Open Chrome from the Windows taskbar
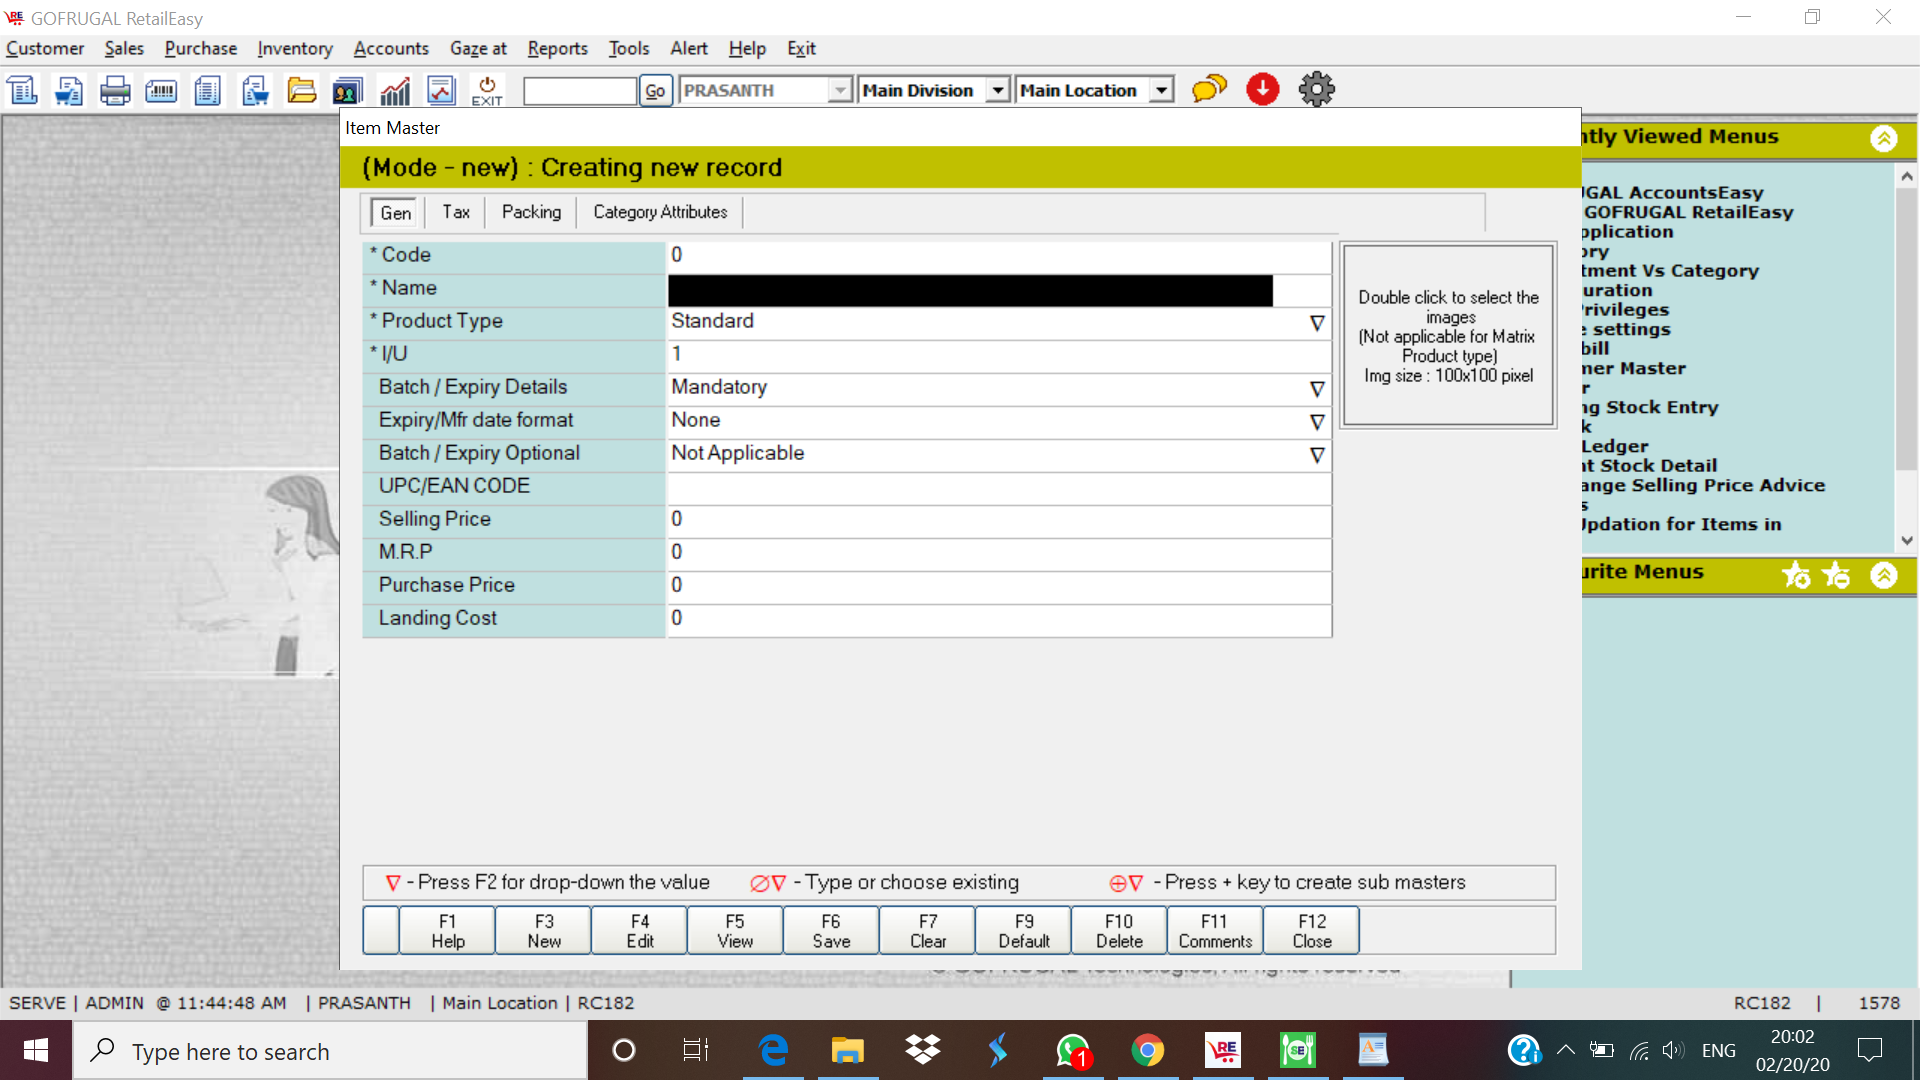 coord(1147,1051)
